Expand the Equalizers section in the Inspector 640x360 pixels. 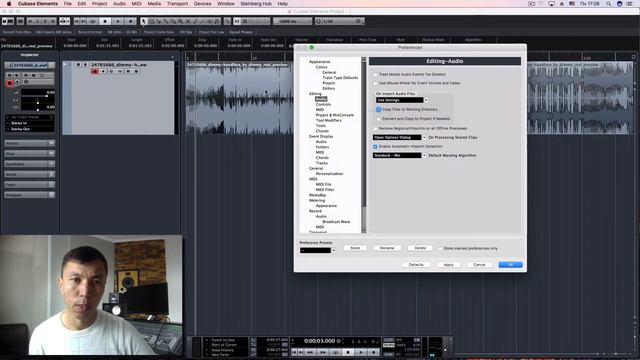[x=29, y=164]
